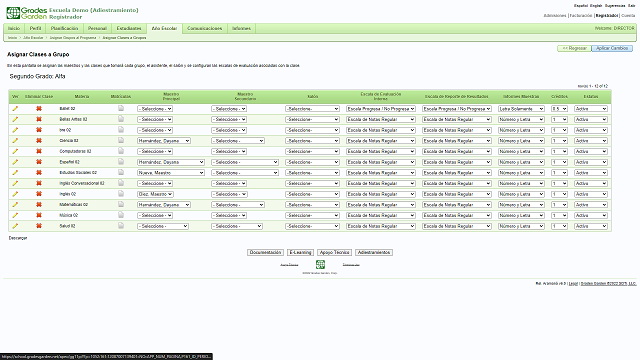Change Créditos dropdown for Ballet 02

click(x=559, y=109)
